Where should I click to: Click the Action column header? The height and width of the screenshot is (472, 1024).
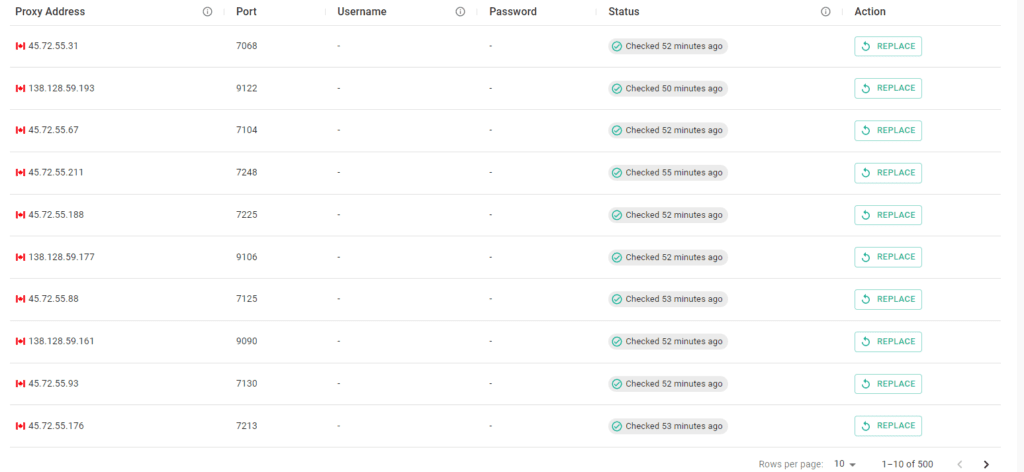click(870, 12)
